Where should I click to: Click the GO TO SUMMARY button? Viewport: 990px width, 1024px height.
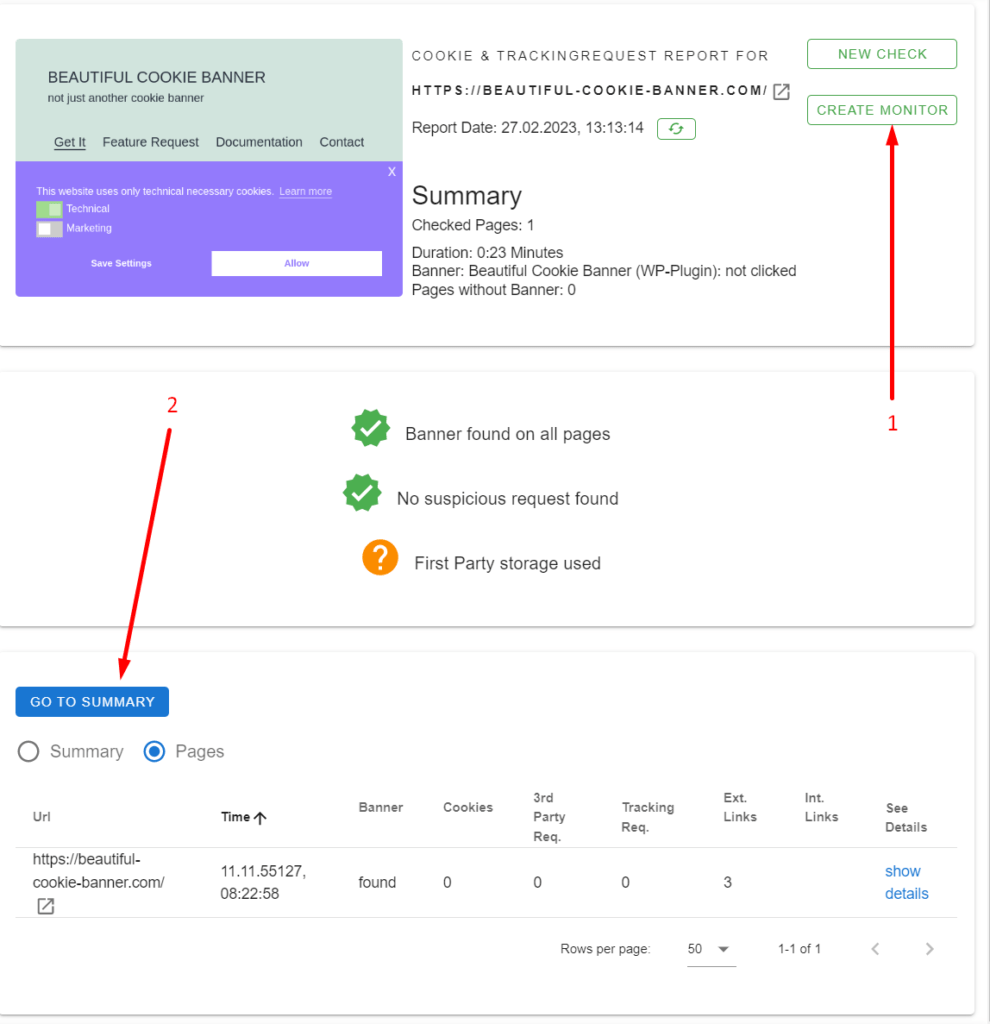(x=92, y=702)
